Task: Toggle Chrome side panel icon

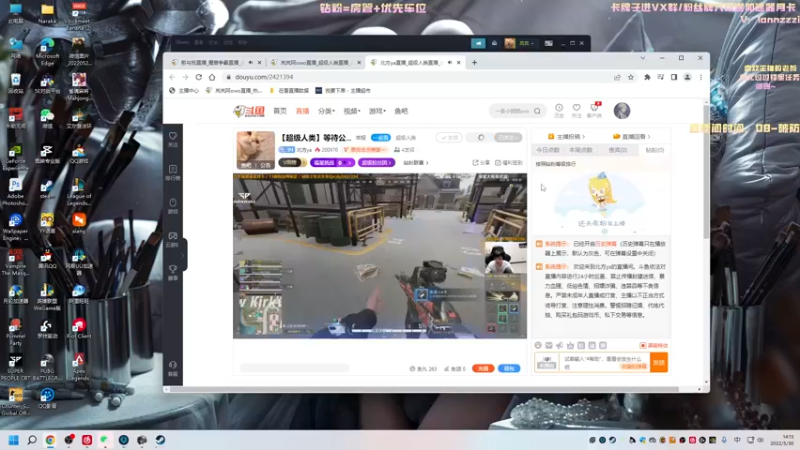Action: click(674, 77)
